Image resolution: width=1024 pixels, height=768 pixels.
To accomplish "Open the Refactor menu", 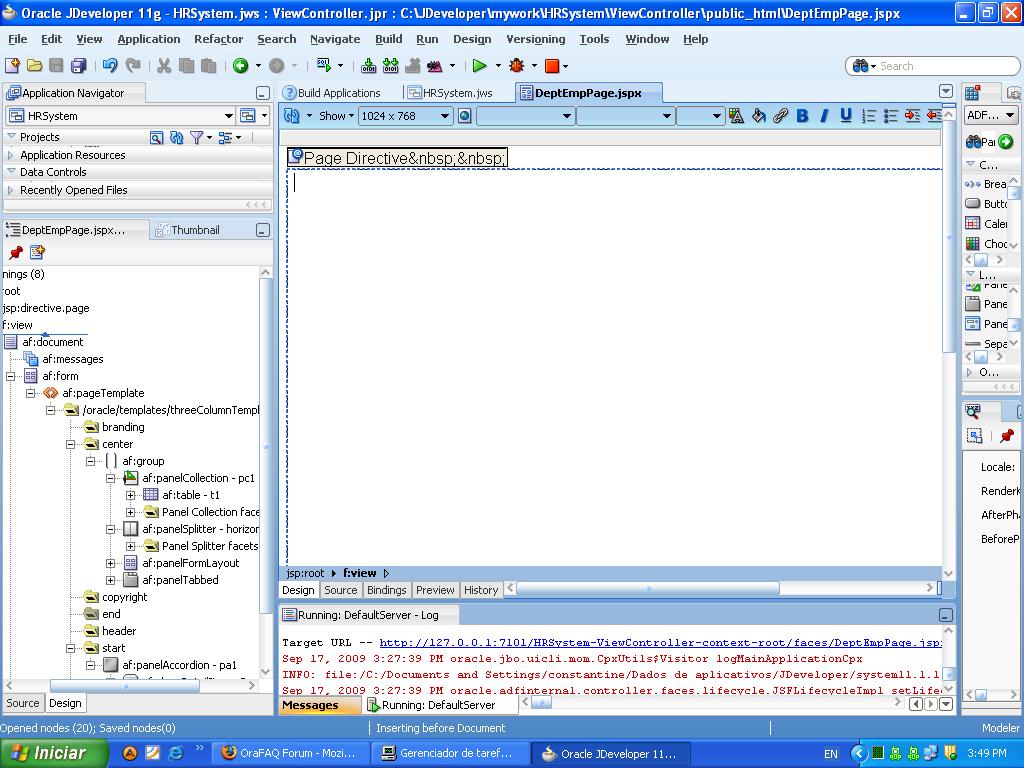I will tap(218, 39).
